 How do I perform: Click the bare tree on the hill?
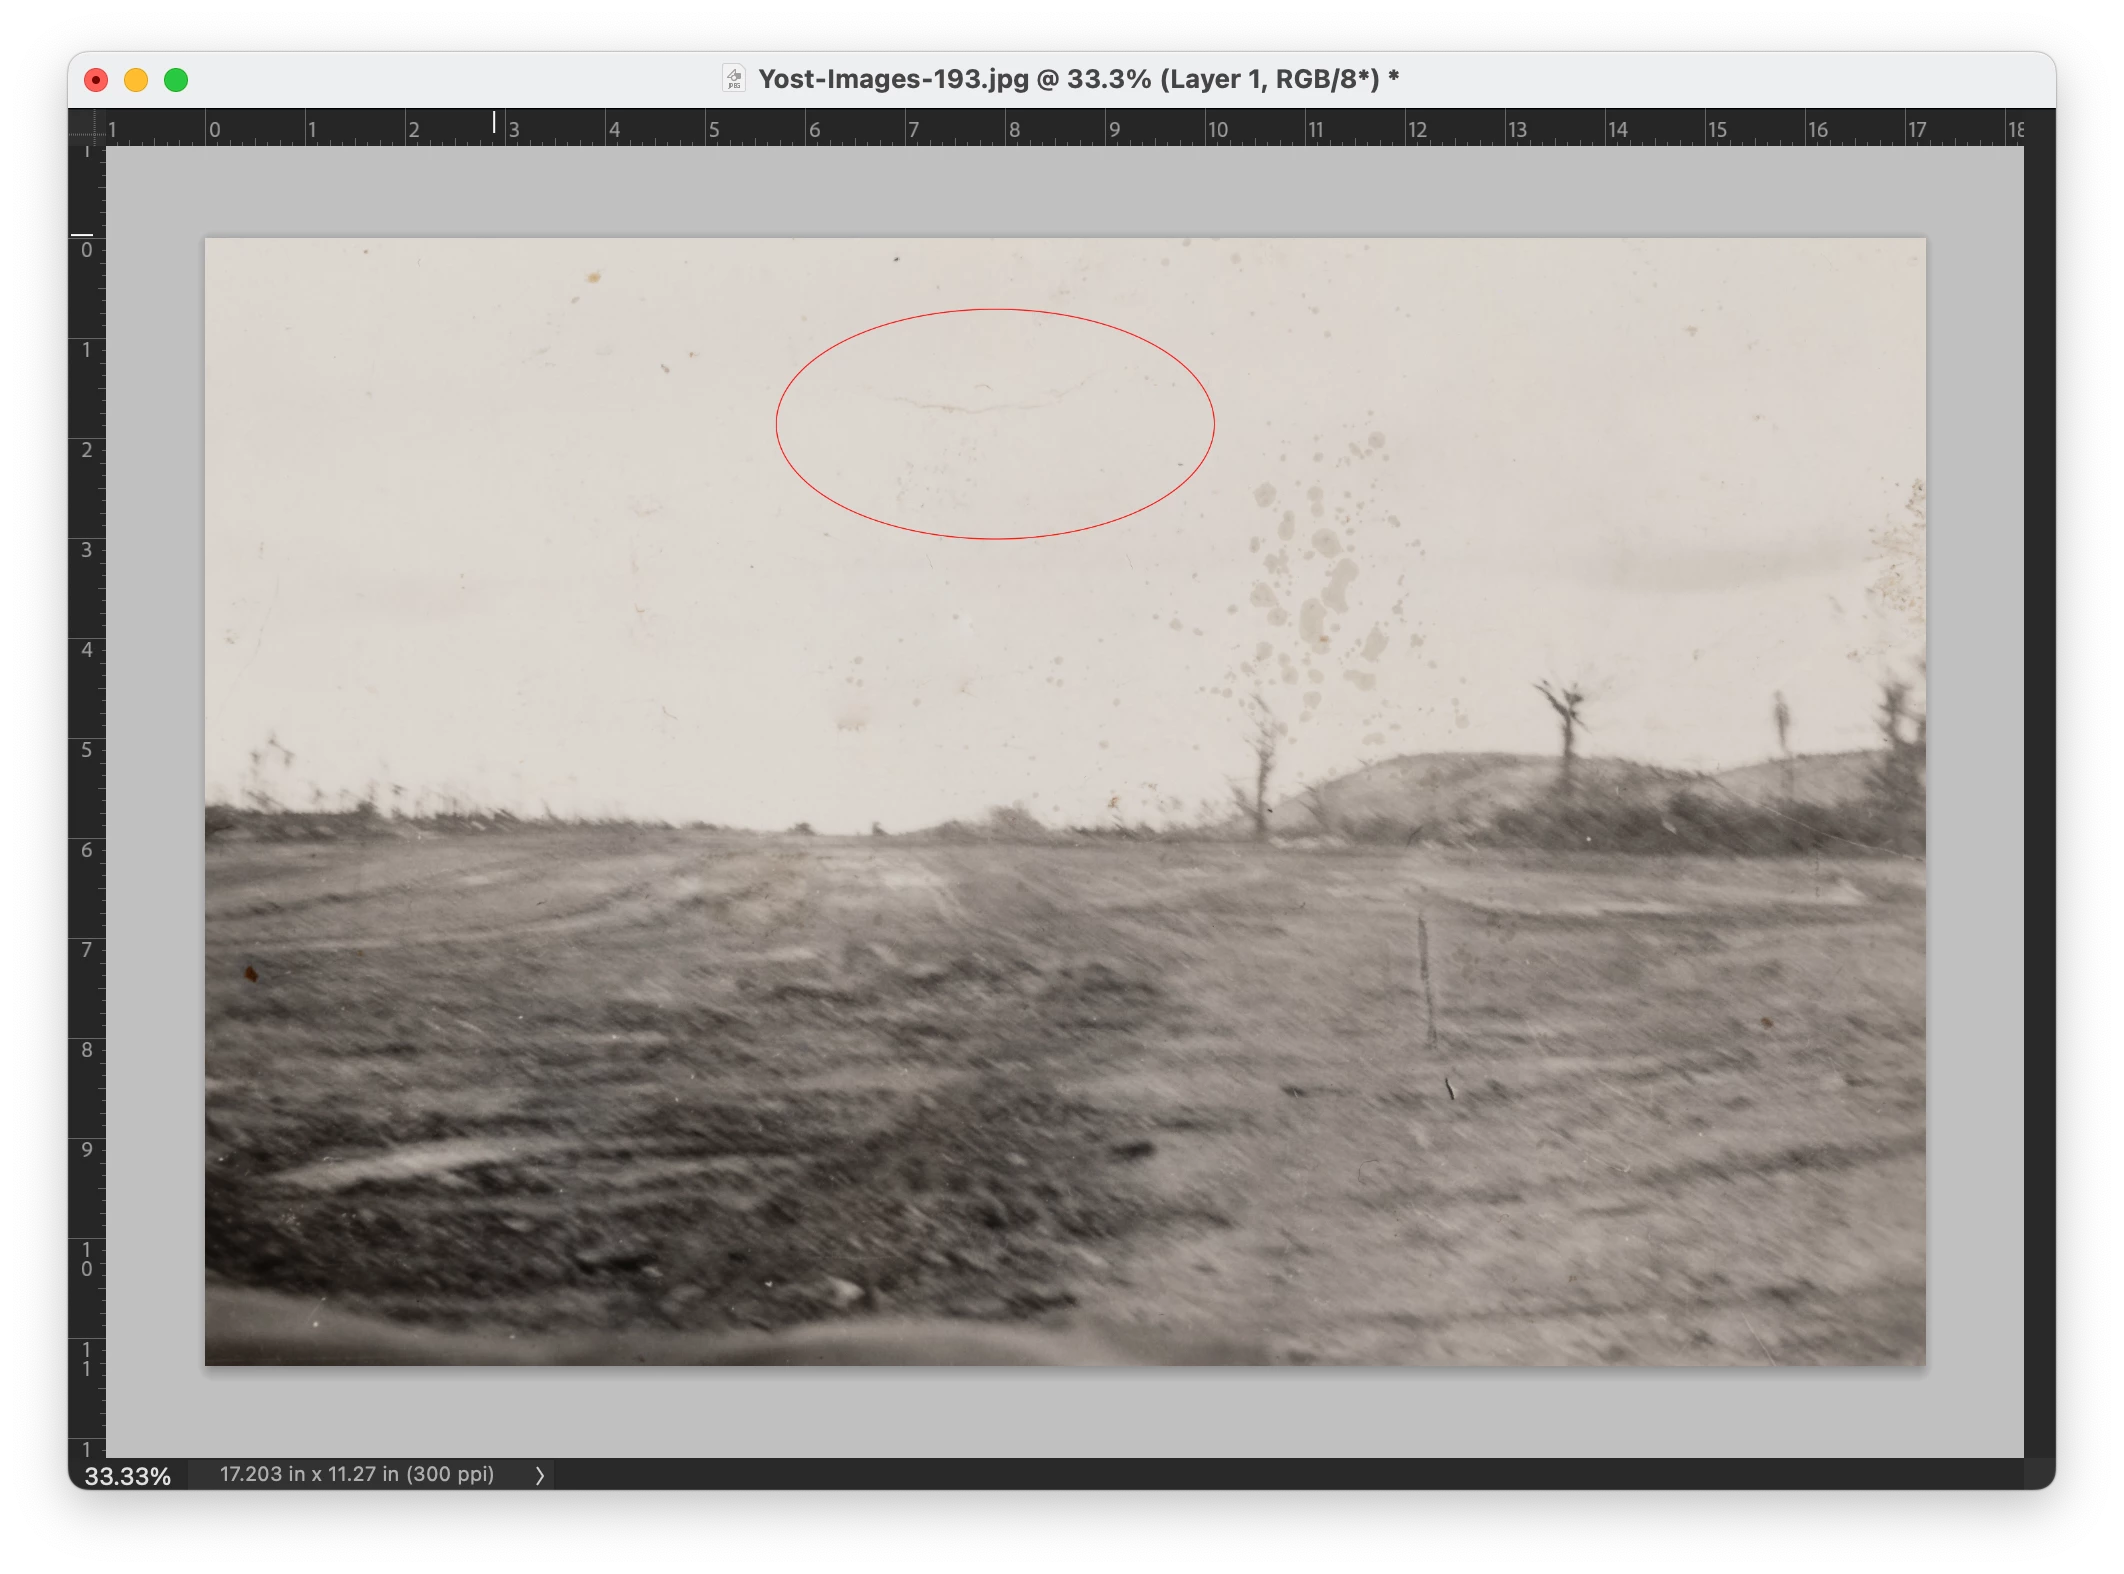[1565, 725]
